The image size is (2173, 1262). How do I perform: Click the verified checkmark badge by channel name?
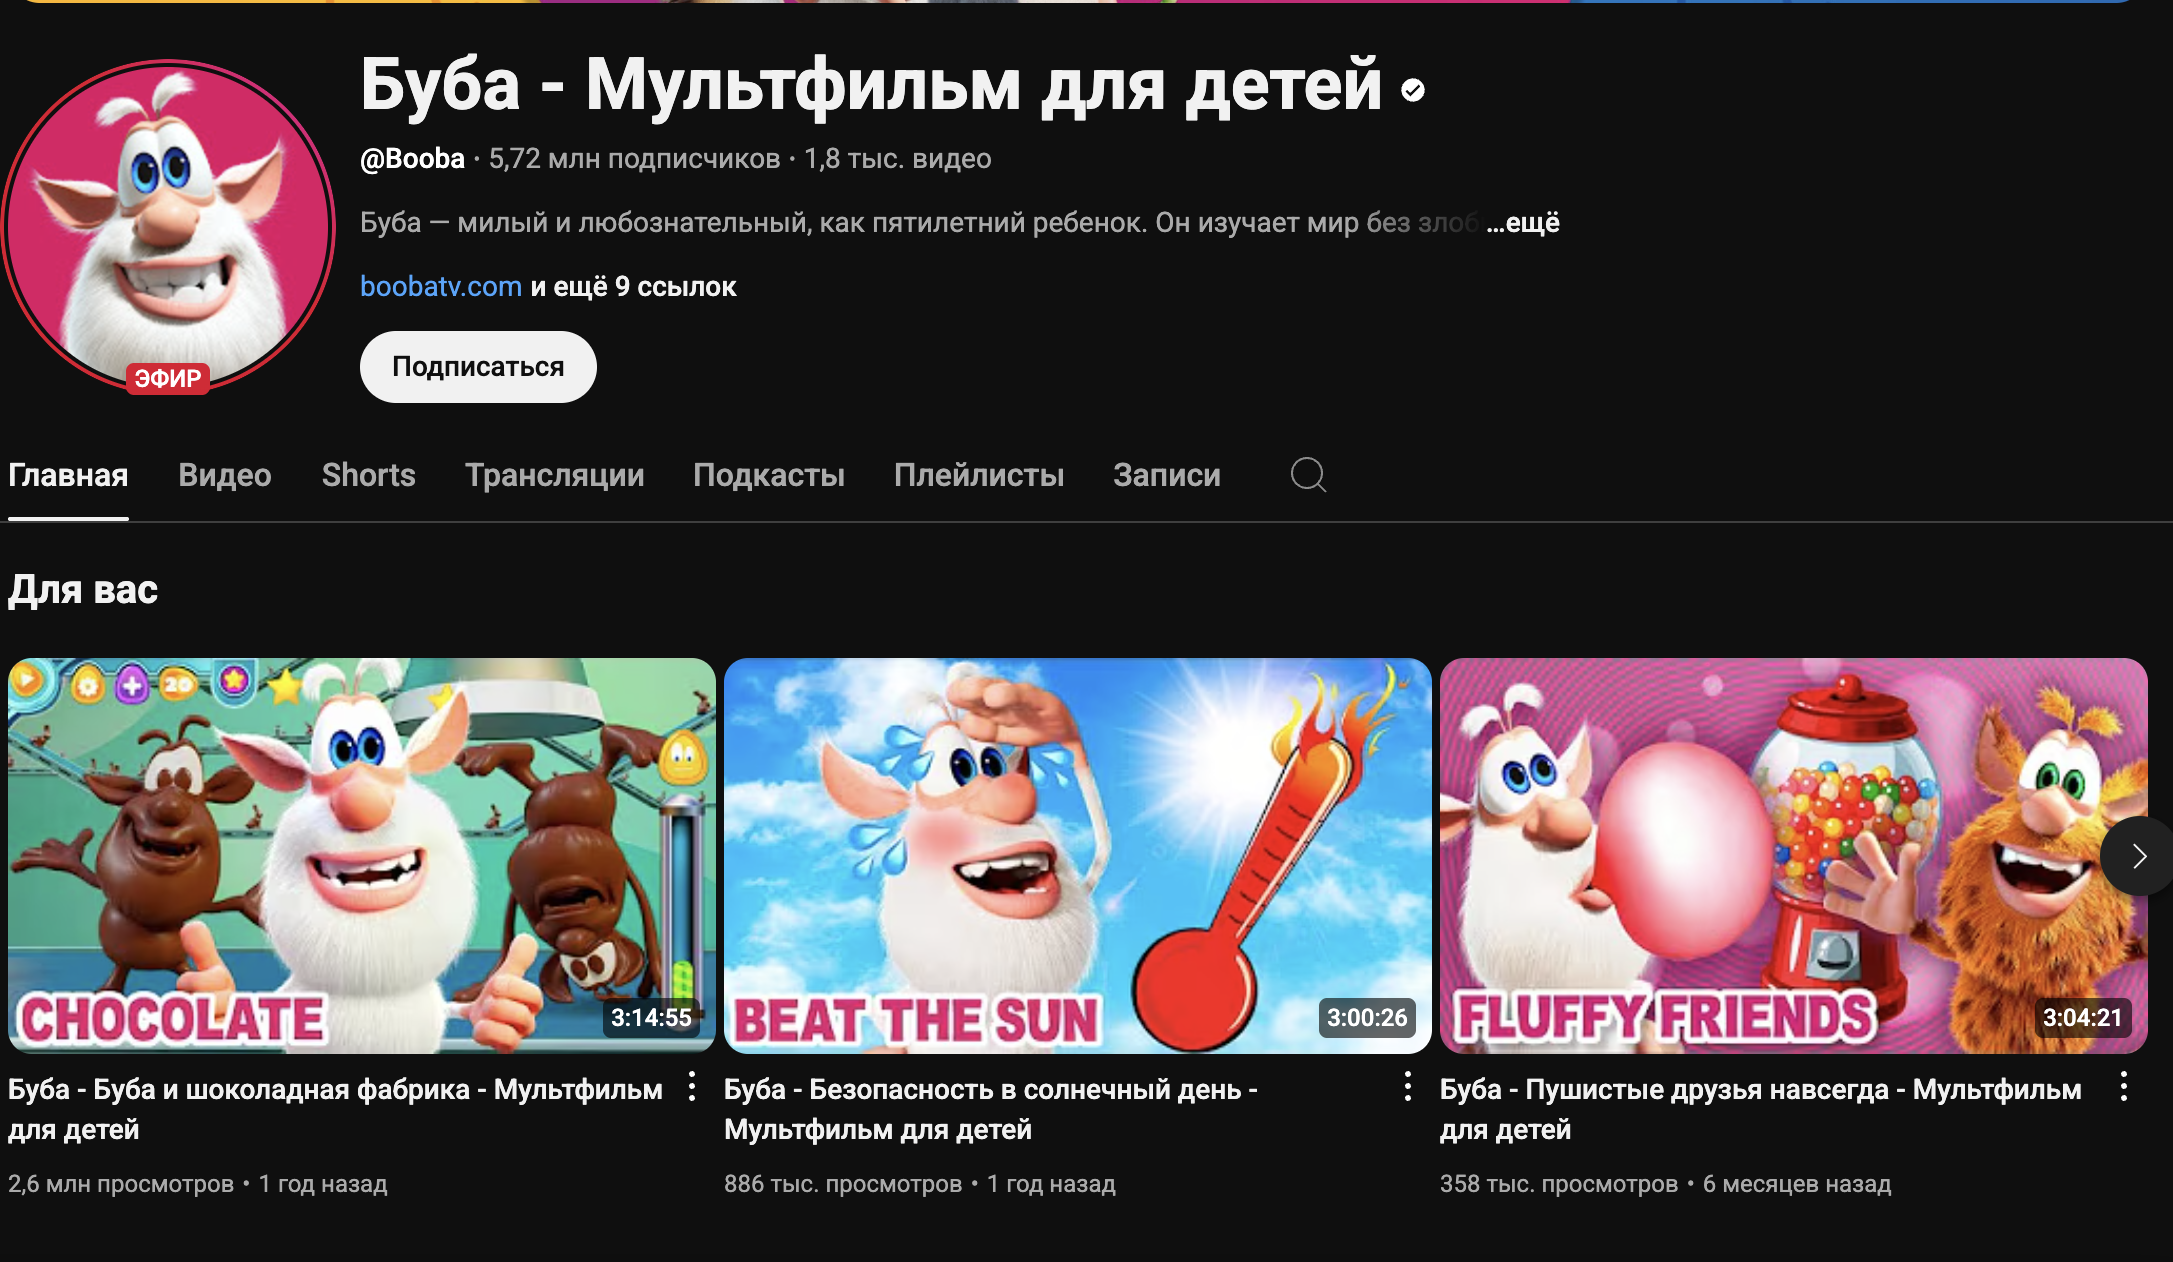1413,91
